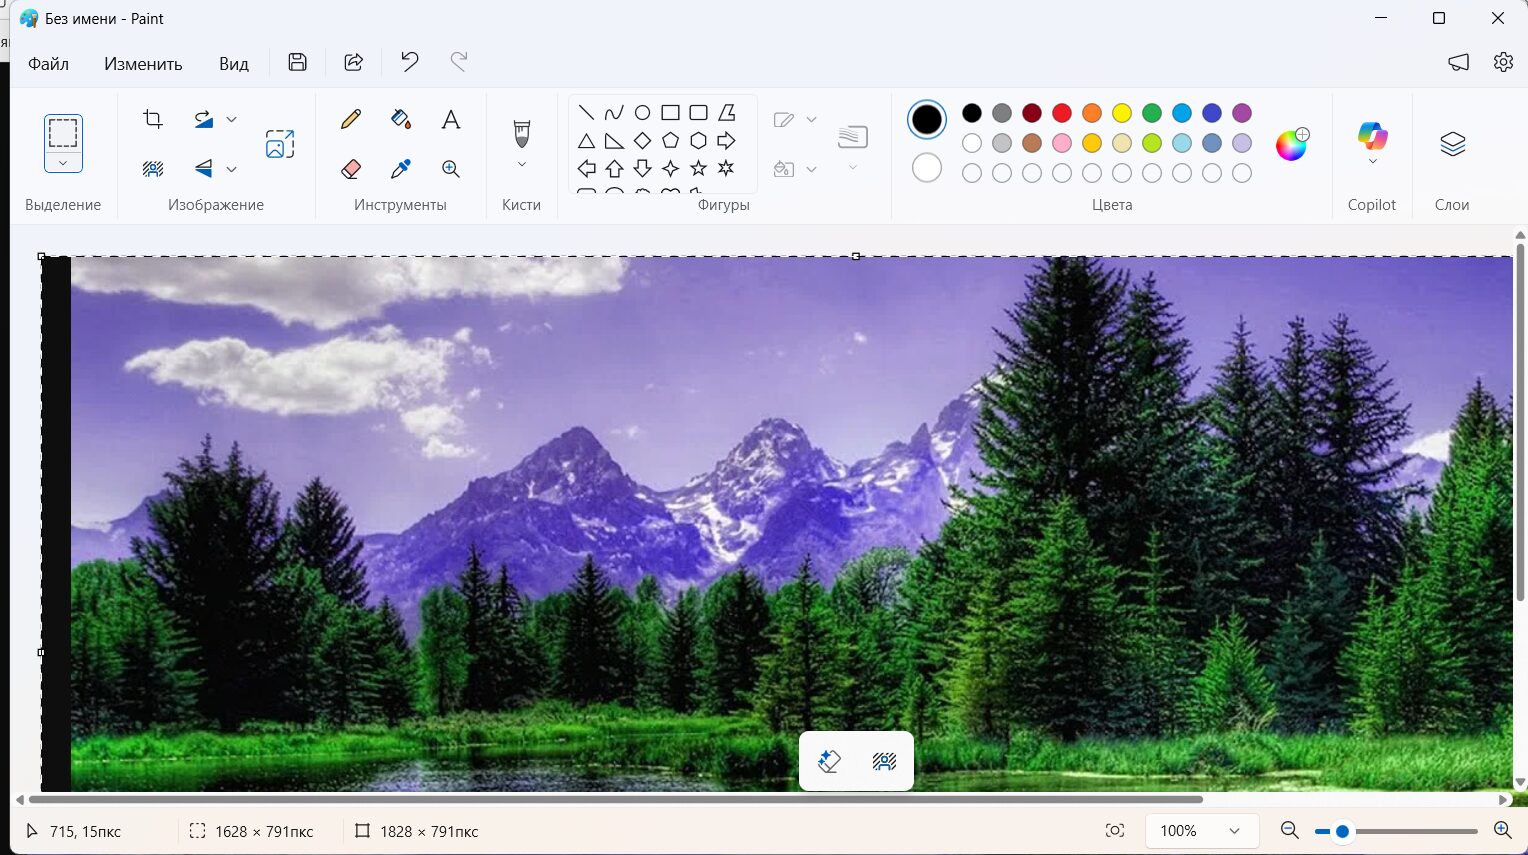Select the Color picker eyedropper tool
Viewport: 1528px width, 855px height.
401,169
